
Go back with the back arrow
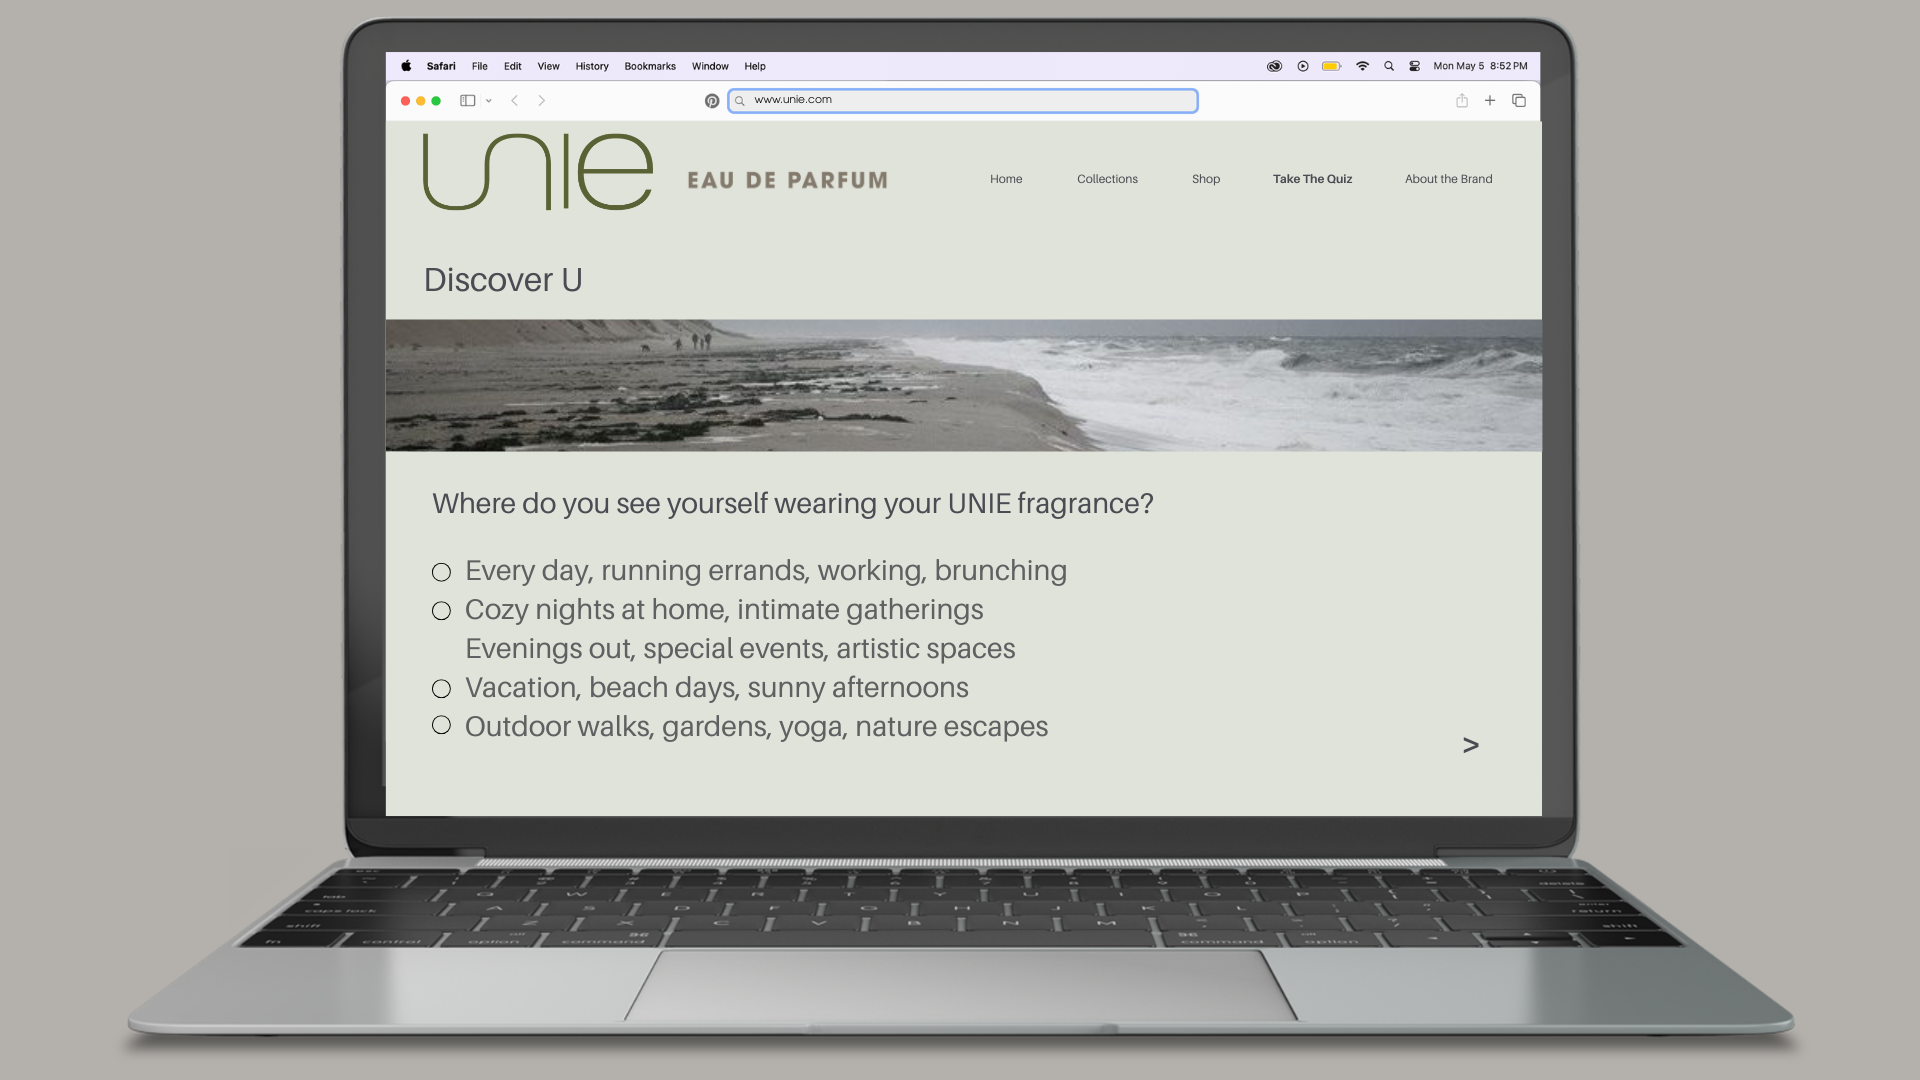[514, 100]
